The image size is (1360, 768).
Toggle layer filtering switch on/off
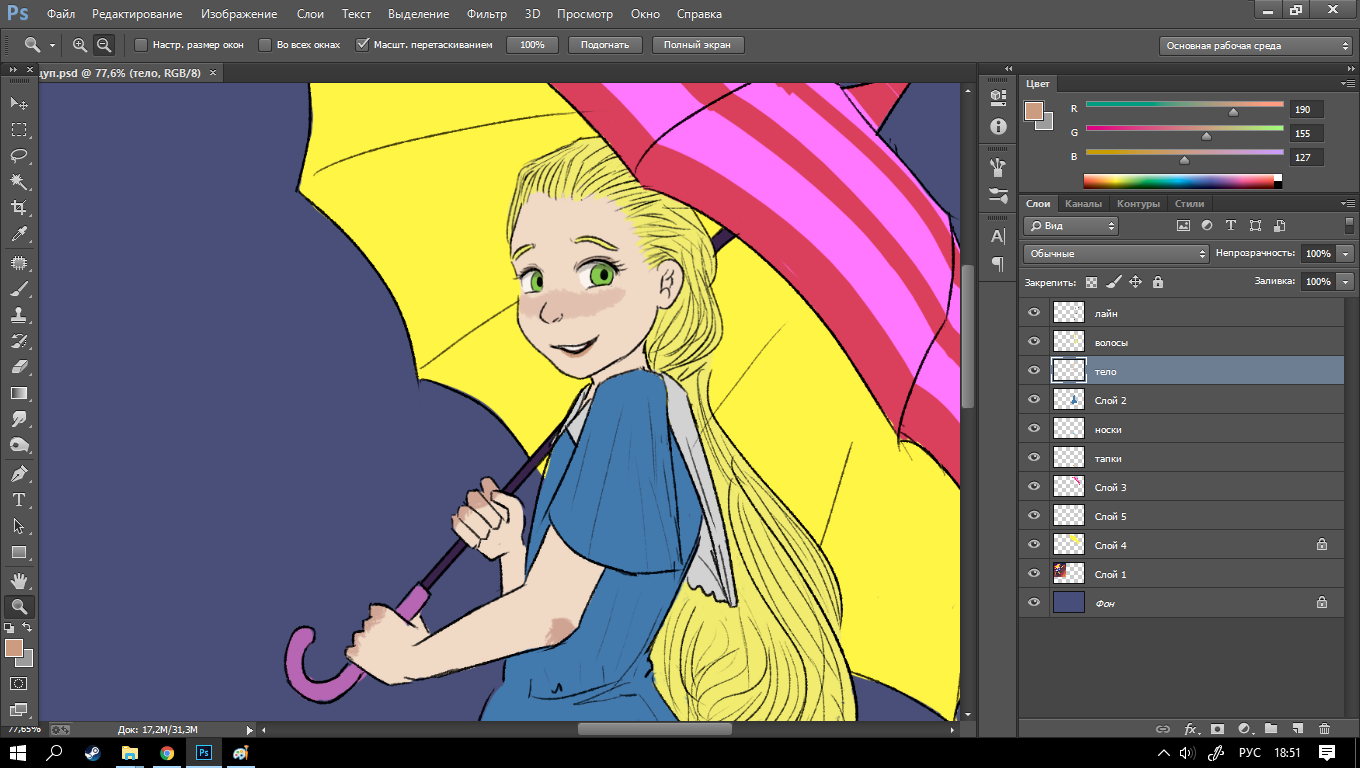(x=1349, y=226)
